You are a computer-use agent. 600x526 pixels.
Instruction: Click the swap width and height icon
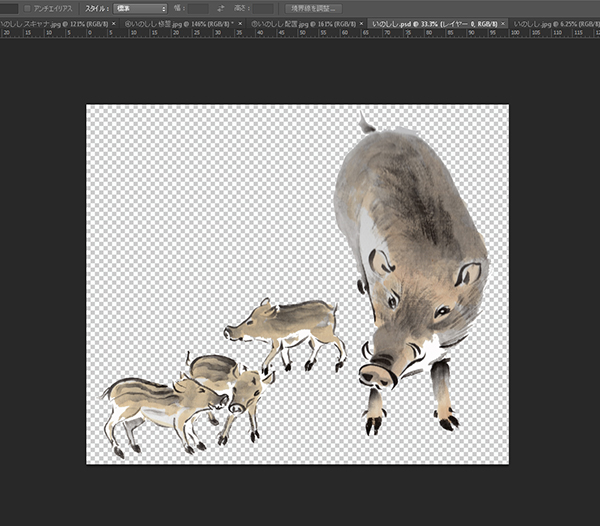tap(221, 8)
